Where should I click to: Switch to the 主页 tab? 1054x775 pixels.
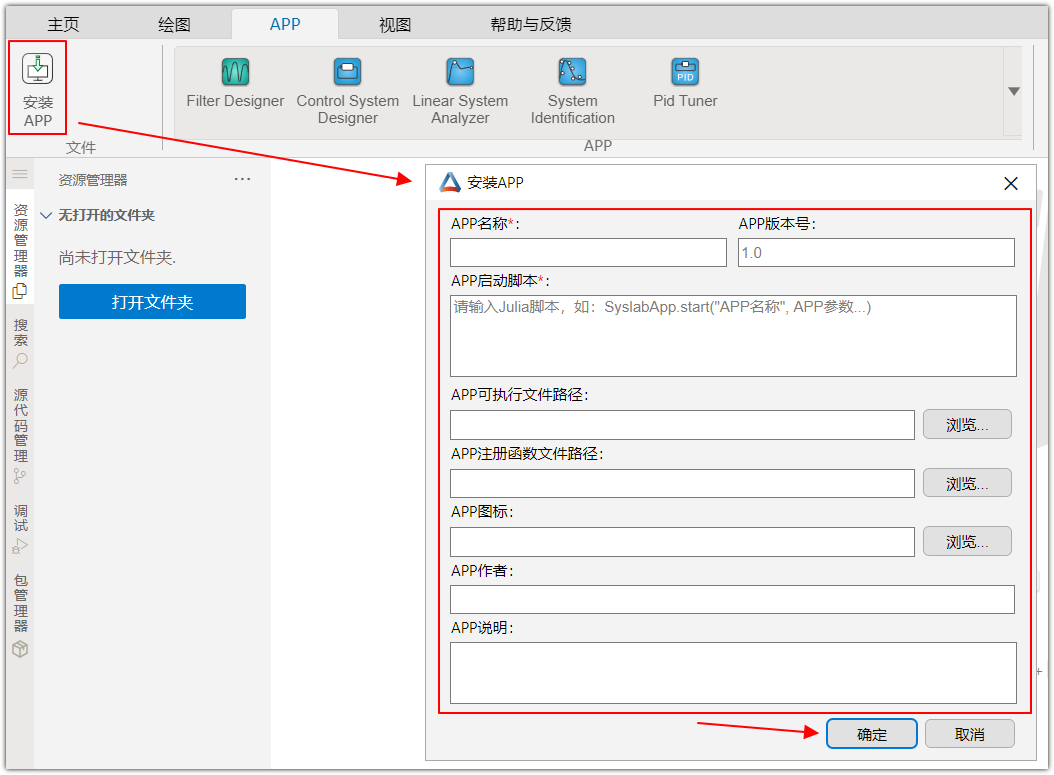pyautogui.click(x=63, y=25)
